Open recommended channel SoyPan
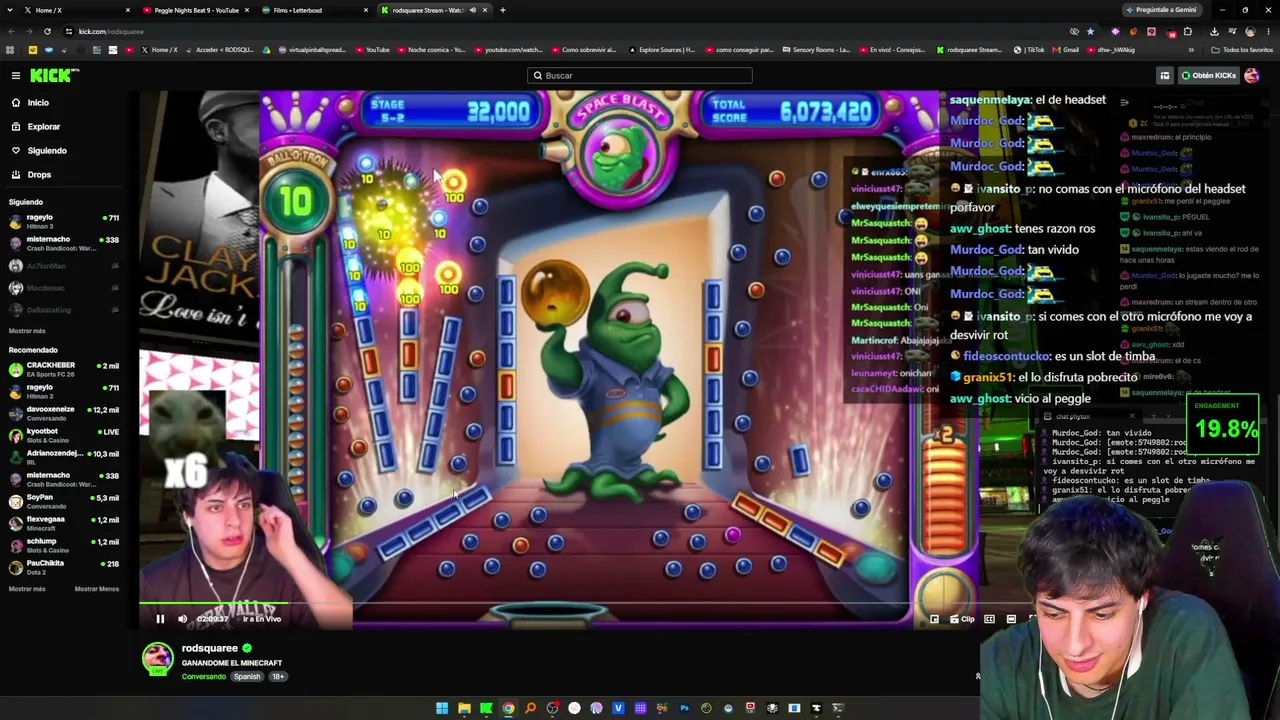The image size is (1280, 720). (64, 501)
